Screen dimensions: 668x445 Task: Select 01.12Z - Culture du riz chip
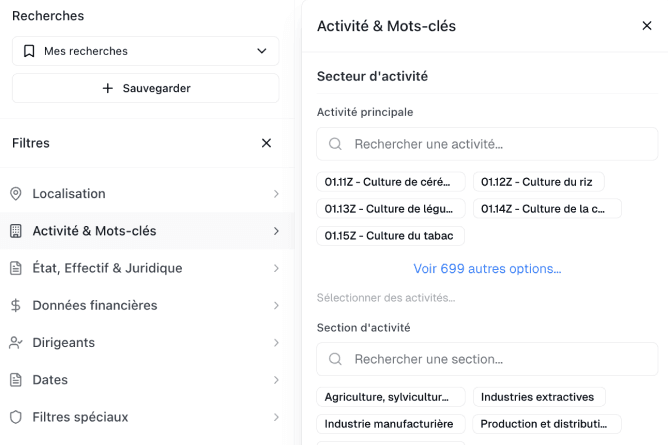(x=538, y=182)
